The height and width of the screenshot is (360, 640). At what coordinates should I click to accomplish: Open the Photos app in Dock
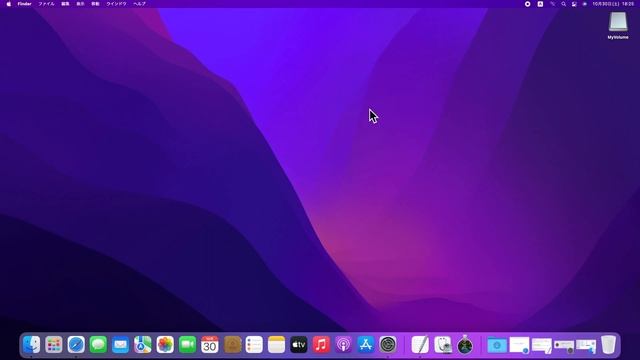pyautogui.click(x=165, y=345)
